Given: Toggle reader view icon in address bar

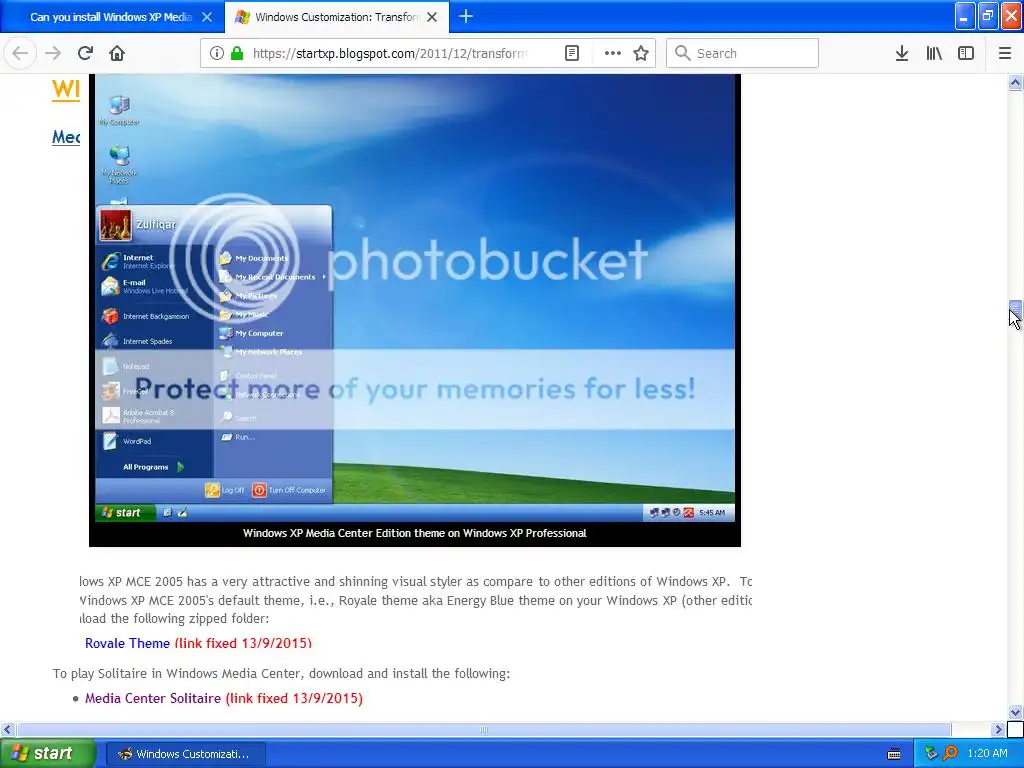Looking at the screenshot, I should [x=571, y=53].
